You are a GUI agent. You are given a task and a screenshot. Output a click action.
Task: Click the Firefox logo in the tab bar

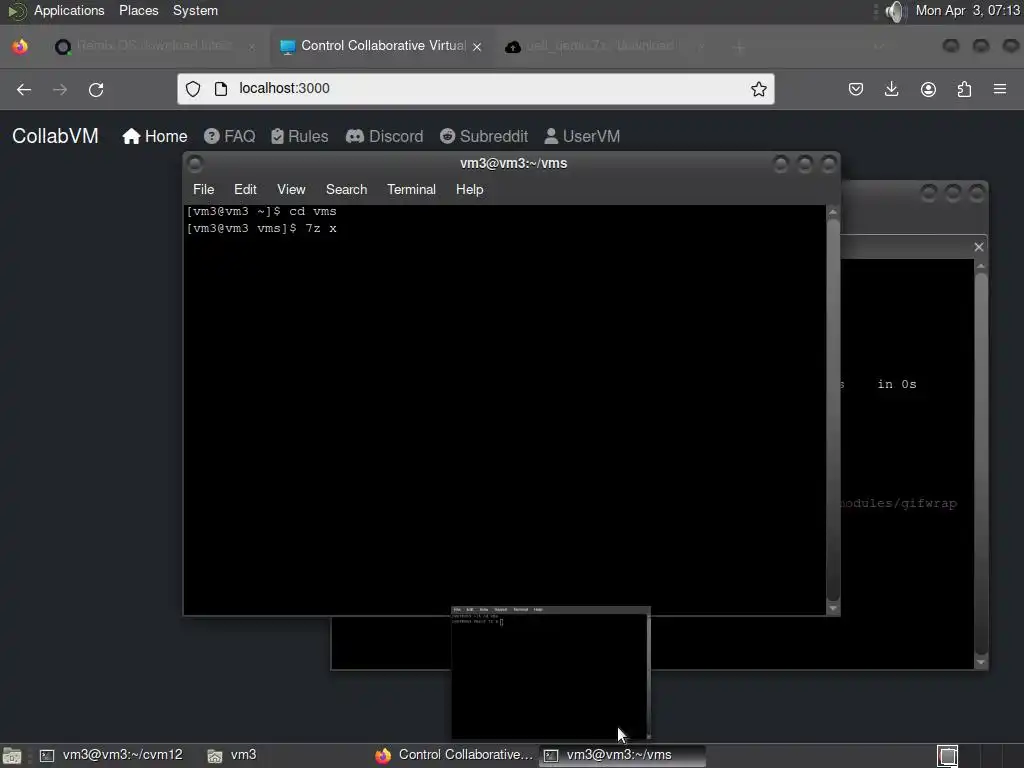click(20, 46)
